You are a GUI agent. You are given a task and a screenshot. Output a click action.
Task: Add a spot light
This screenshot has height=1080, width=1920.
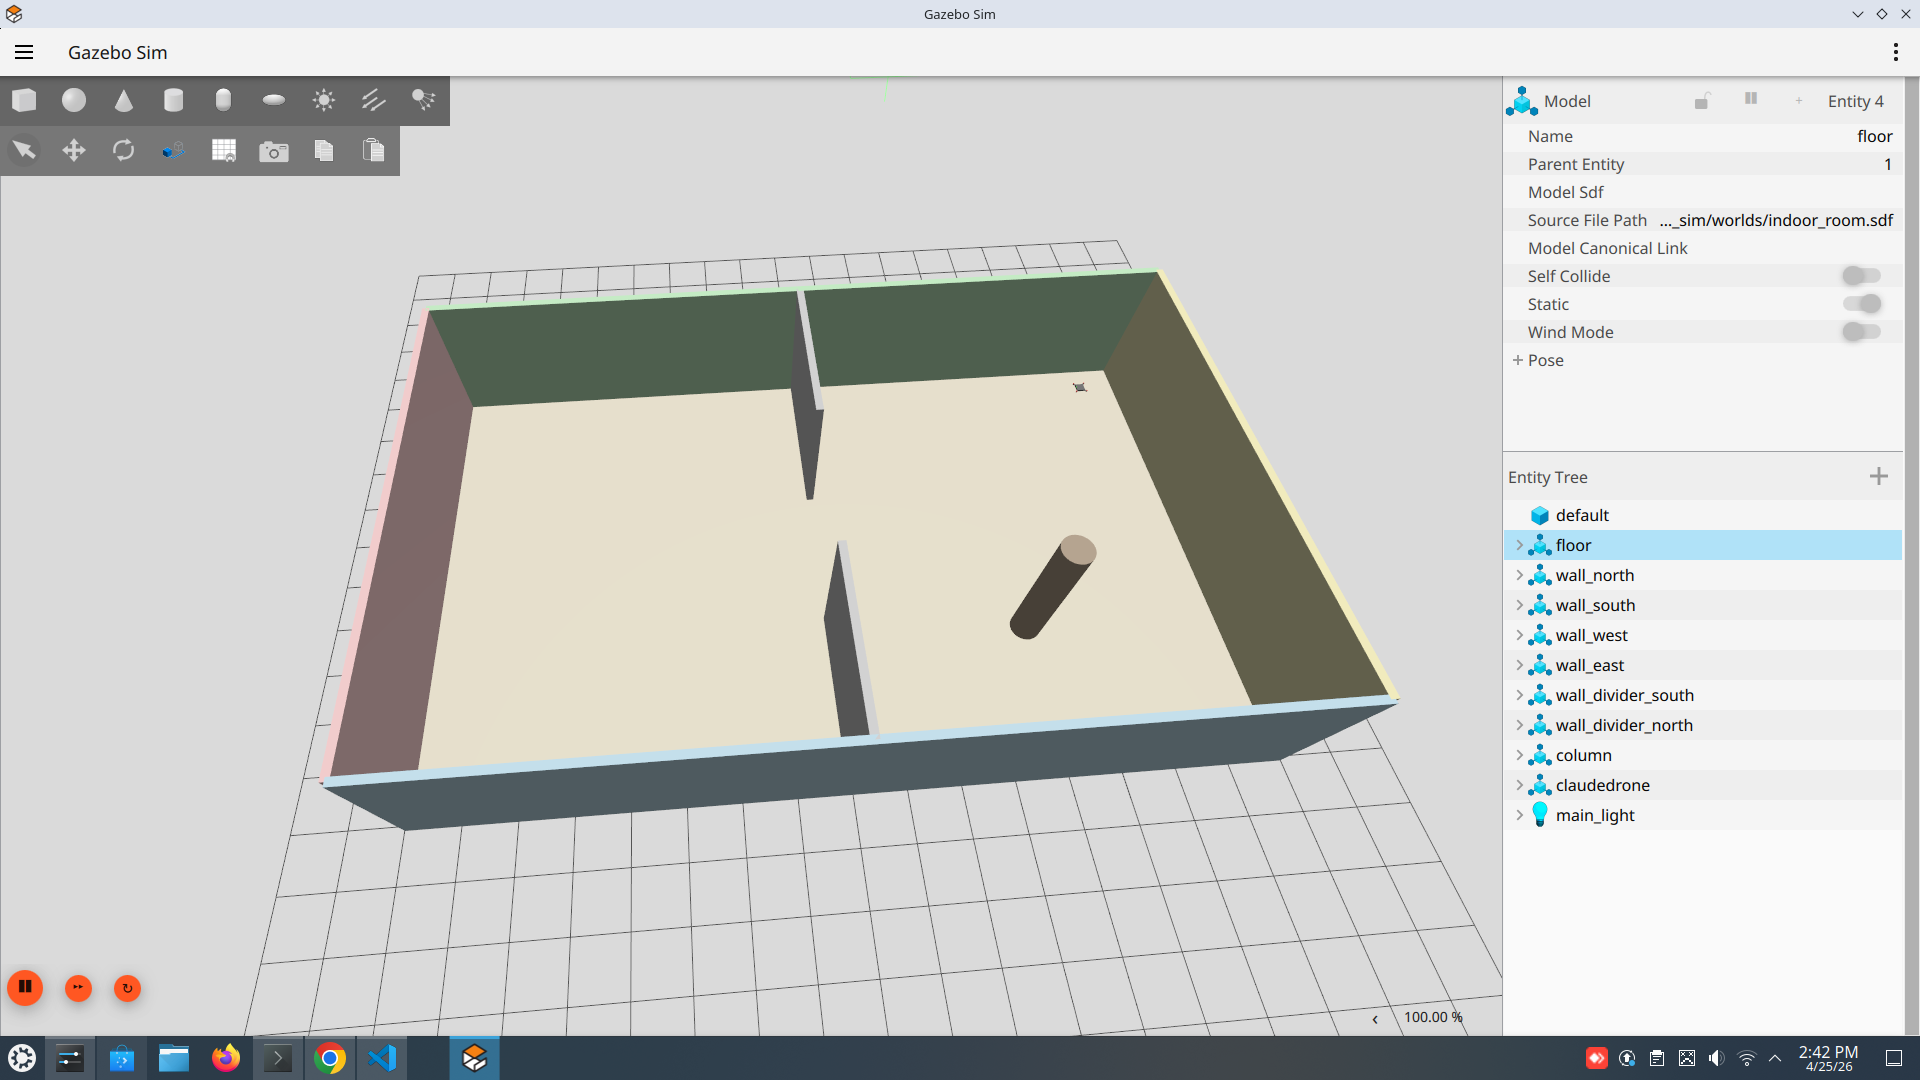point(424,100)
